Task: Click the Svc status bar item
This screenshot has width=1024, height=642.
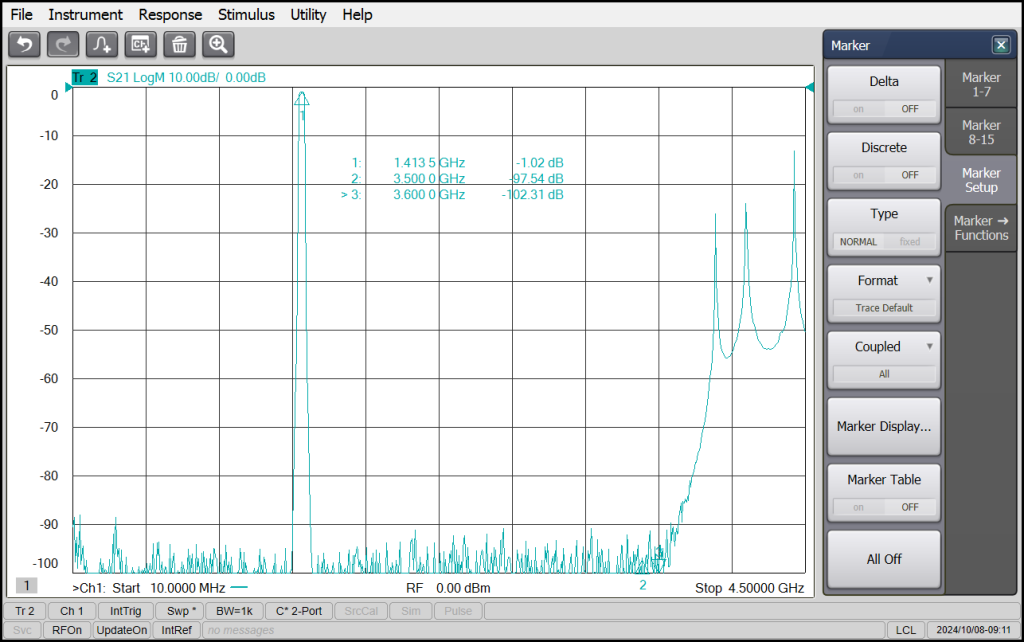Action: (x=22, y=630)
